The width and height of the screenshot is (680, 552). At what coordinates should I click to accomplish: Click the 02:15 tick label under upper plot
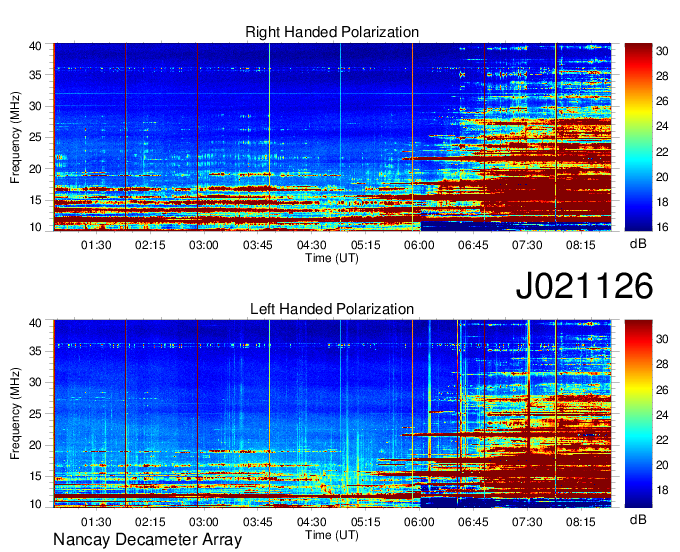150,245
